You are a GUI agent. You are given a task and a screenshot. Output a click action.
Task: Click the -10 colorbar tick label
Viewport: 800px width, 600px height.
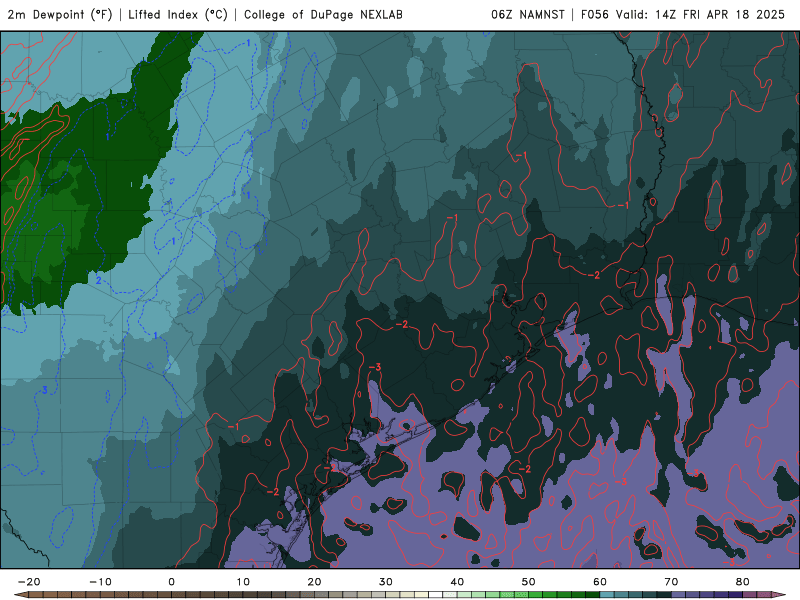[100, 582]
